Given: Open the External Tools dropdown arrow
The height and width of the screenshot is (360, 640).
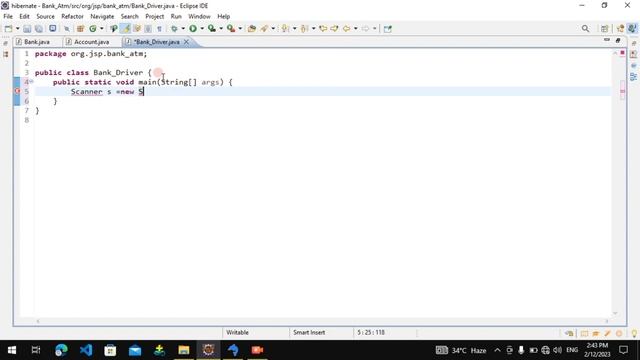Looking at the screenshot, I should [240, 29].
